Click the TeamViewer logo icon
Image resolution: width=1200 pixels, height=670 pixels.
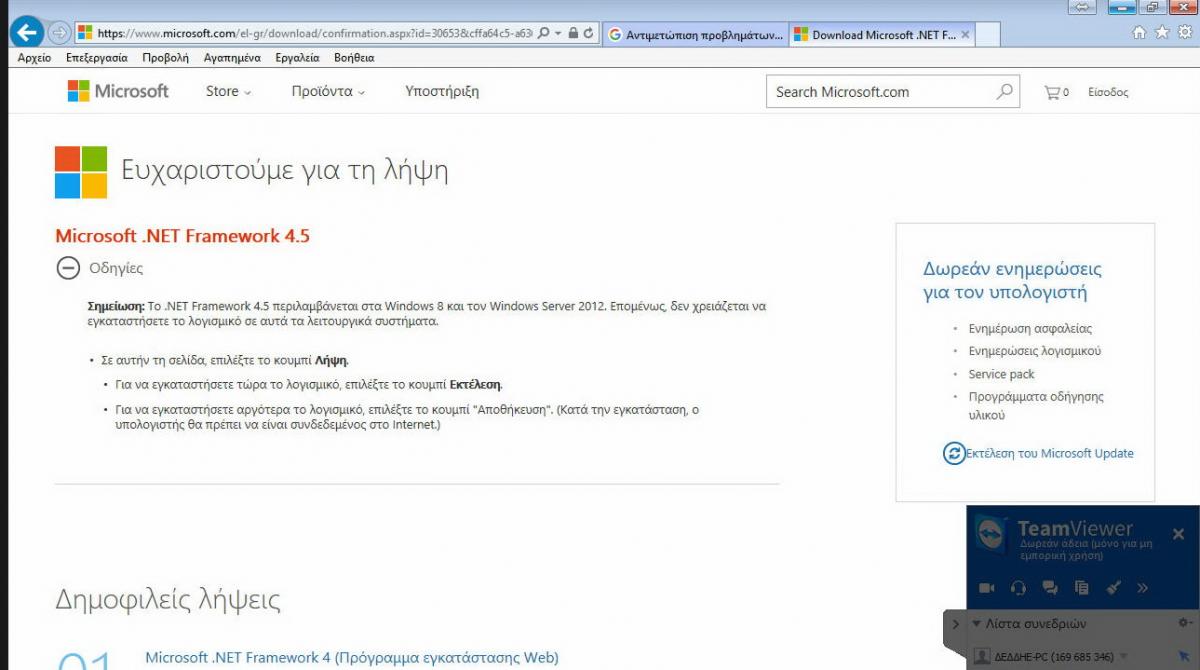(x=991, y=533)
